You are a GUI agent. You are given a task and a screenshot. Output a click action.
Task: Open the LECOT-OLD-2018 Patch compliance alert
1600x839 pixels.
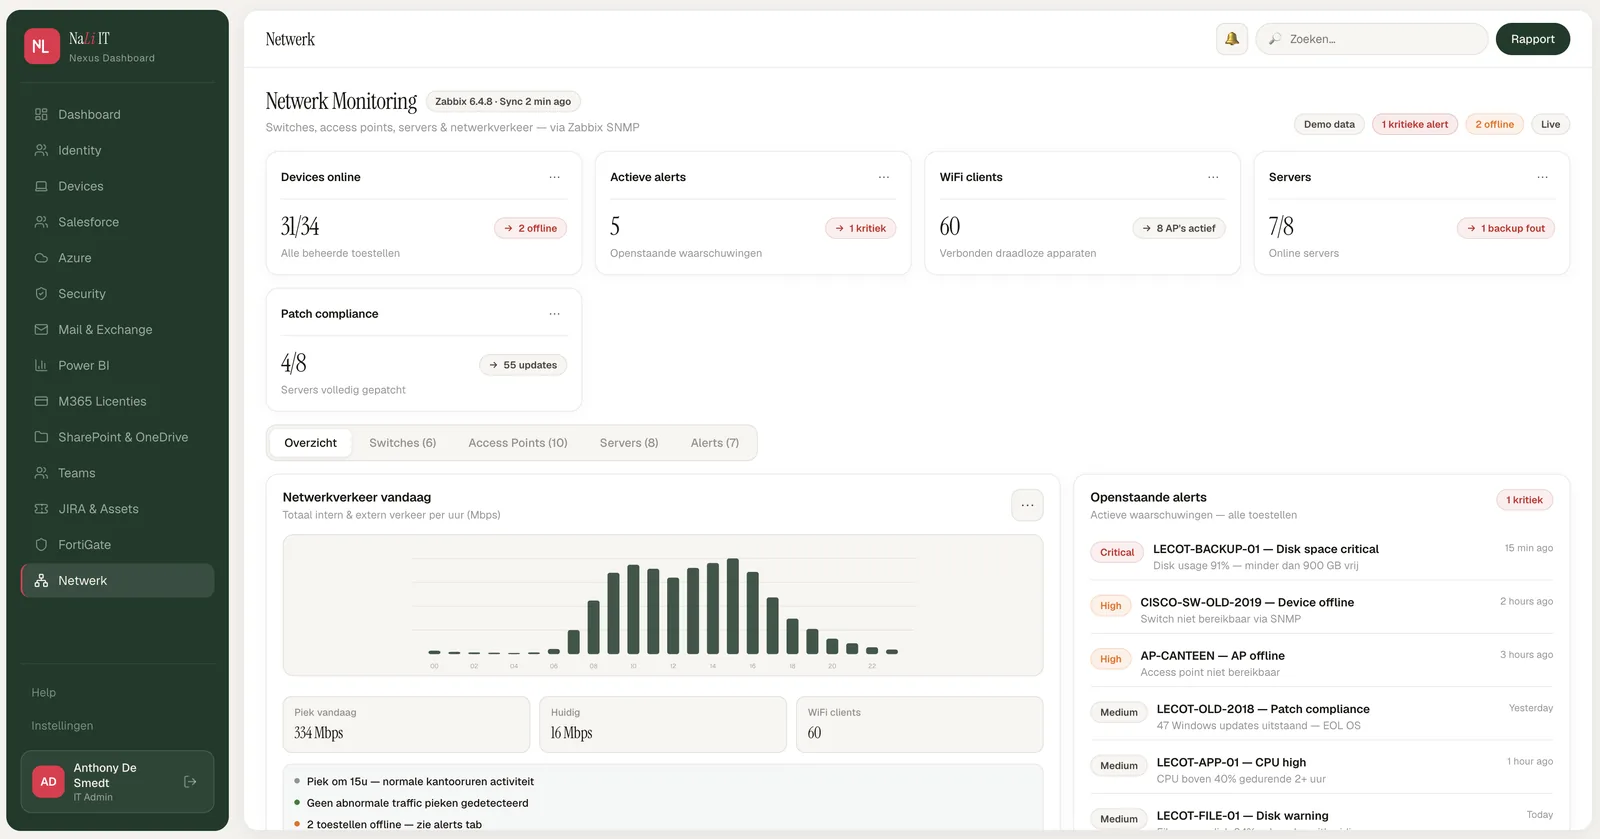(1322, 717)
